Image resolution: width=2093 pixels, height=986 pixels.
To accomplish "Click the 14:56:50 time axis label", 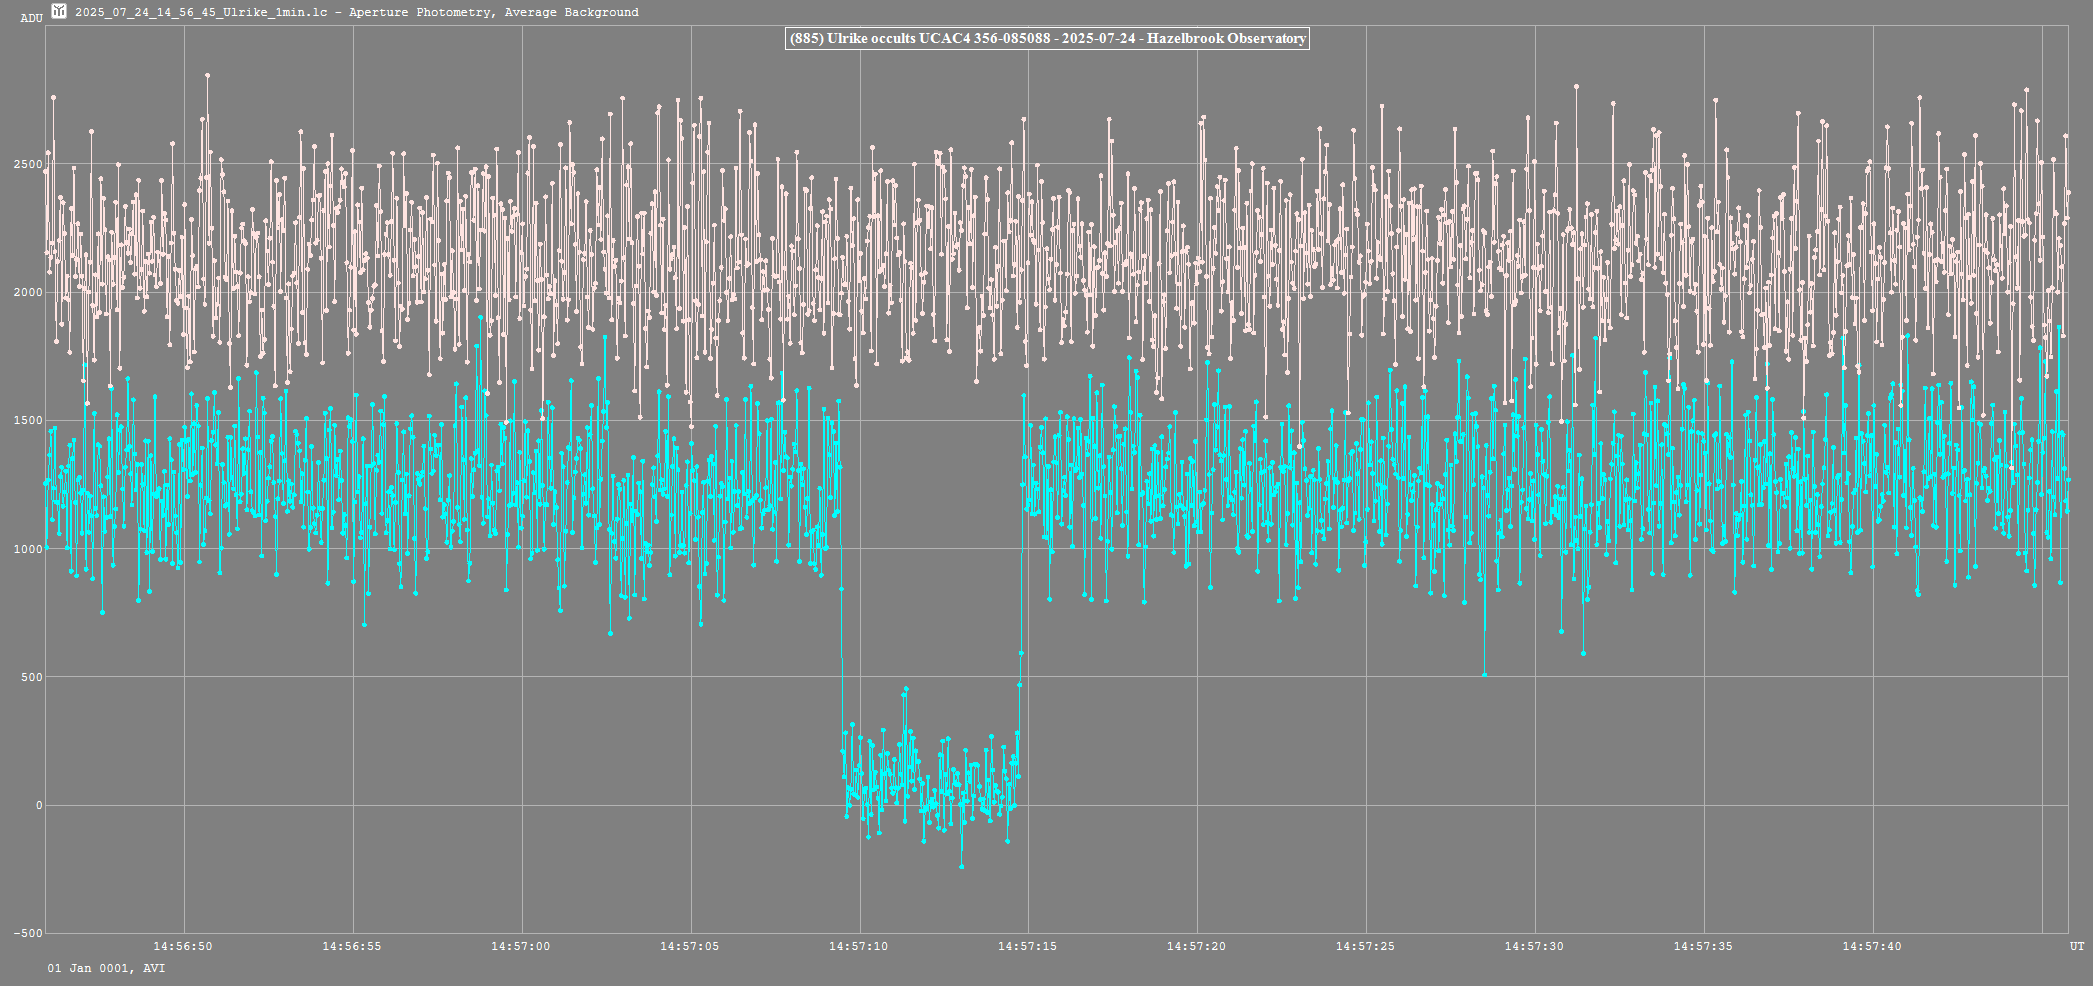I will [182, 946].
